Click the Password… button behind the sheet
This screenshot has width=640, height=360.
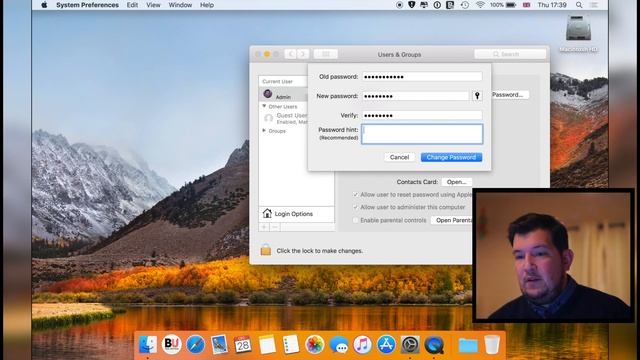tap(509, 95)
